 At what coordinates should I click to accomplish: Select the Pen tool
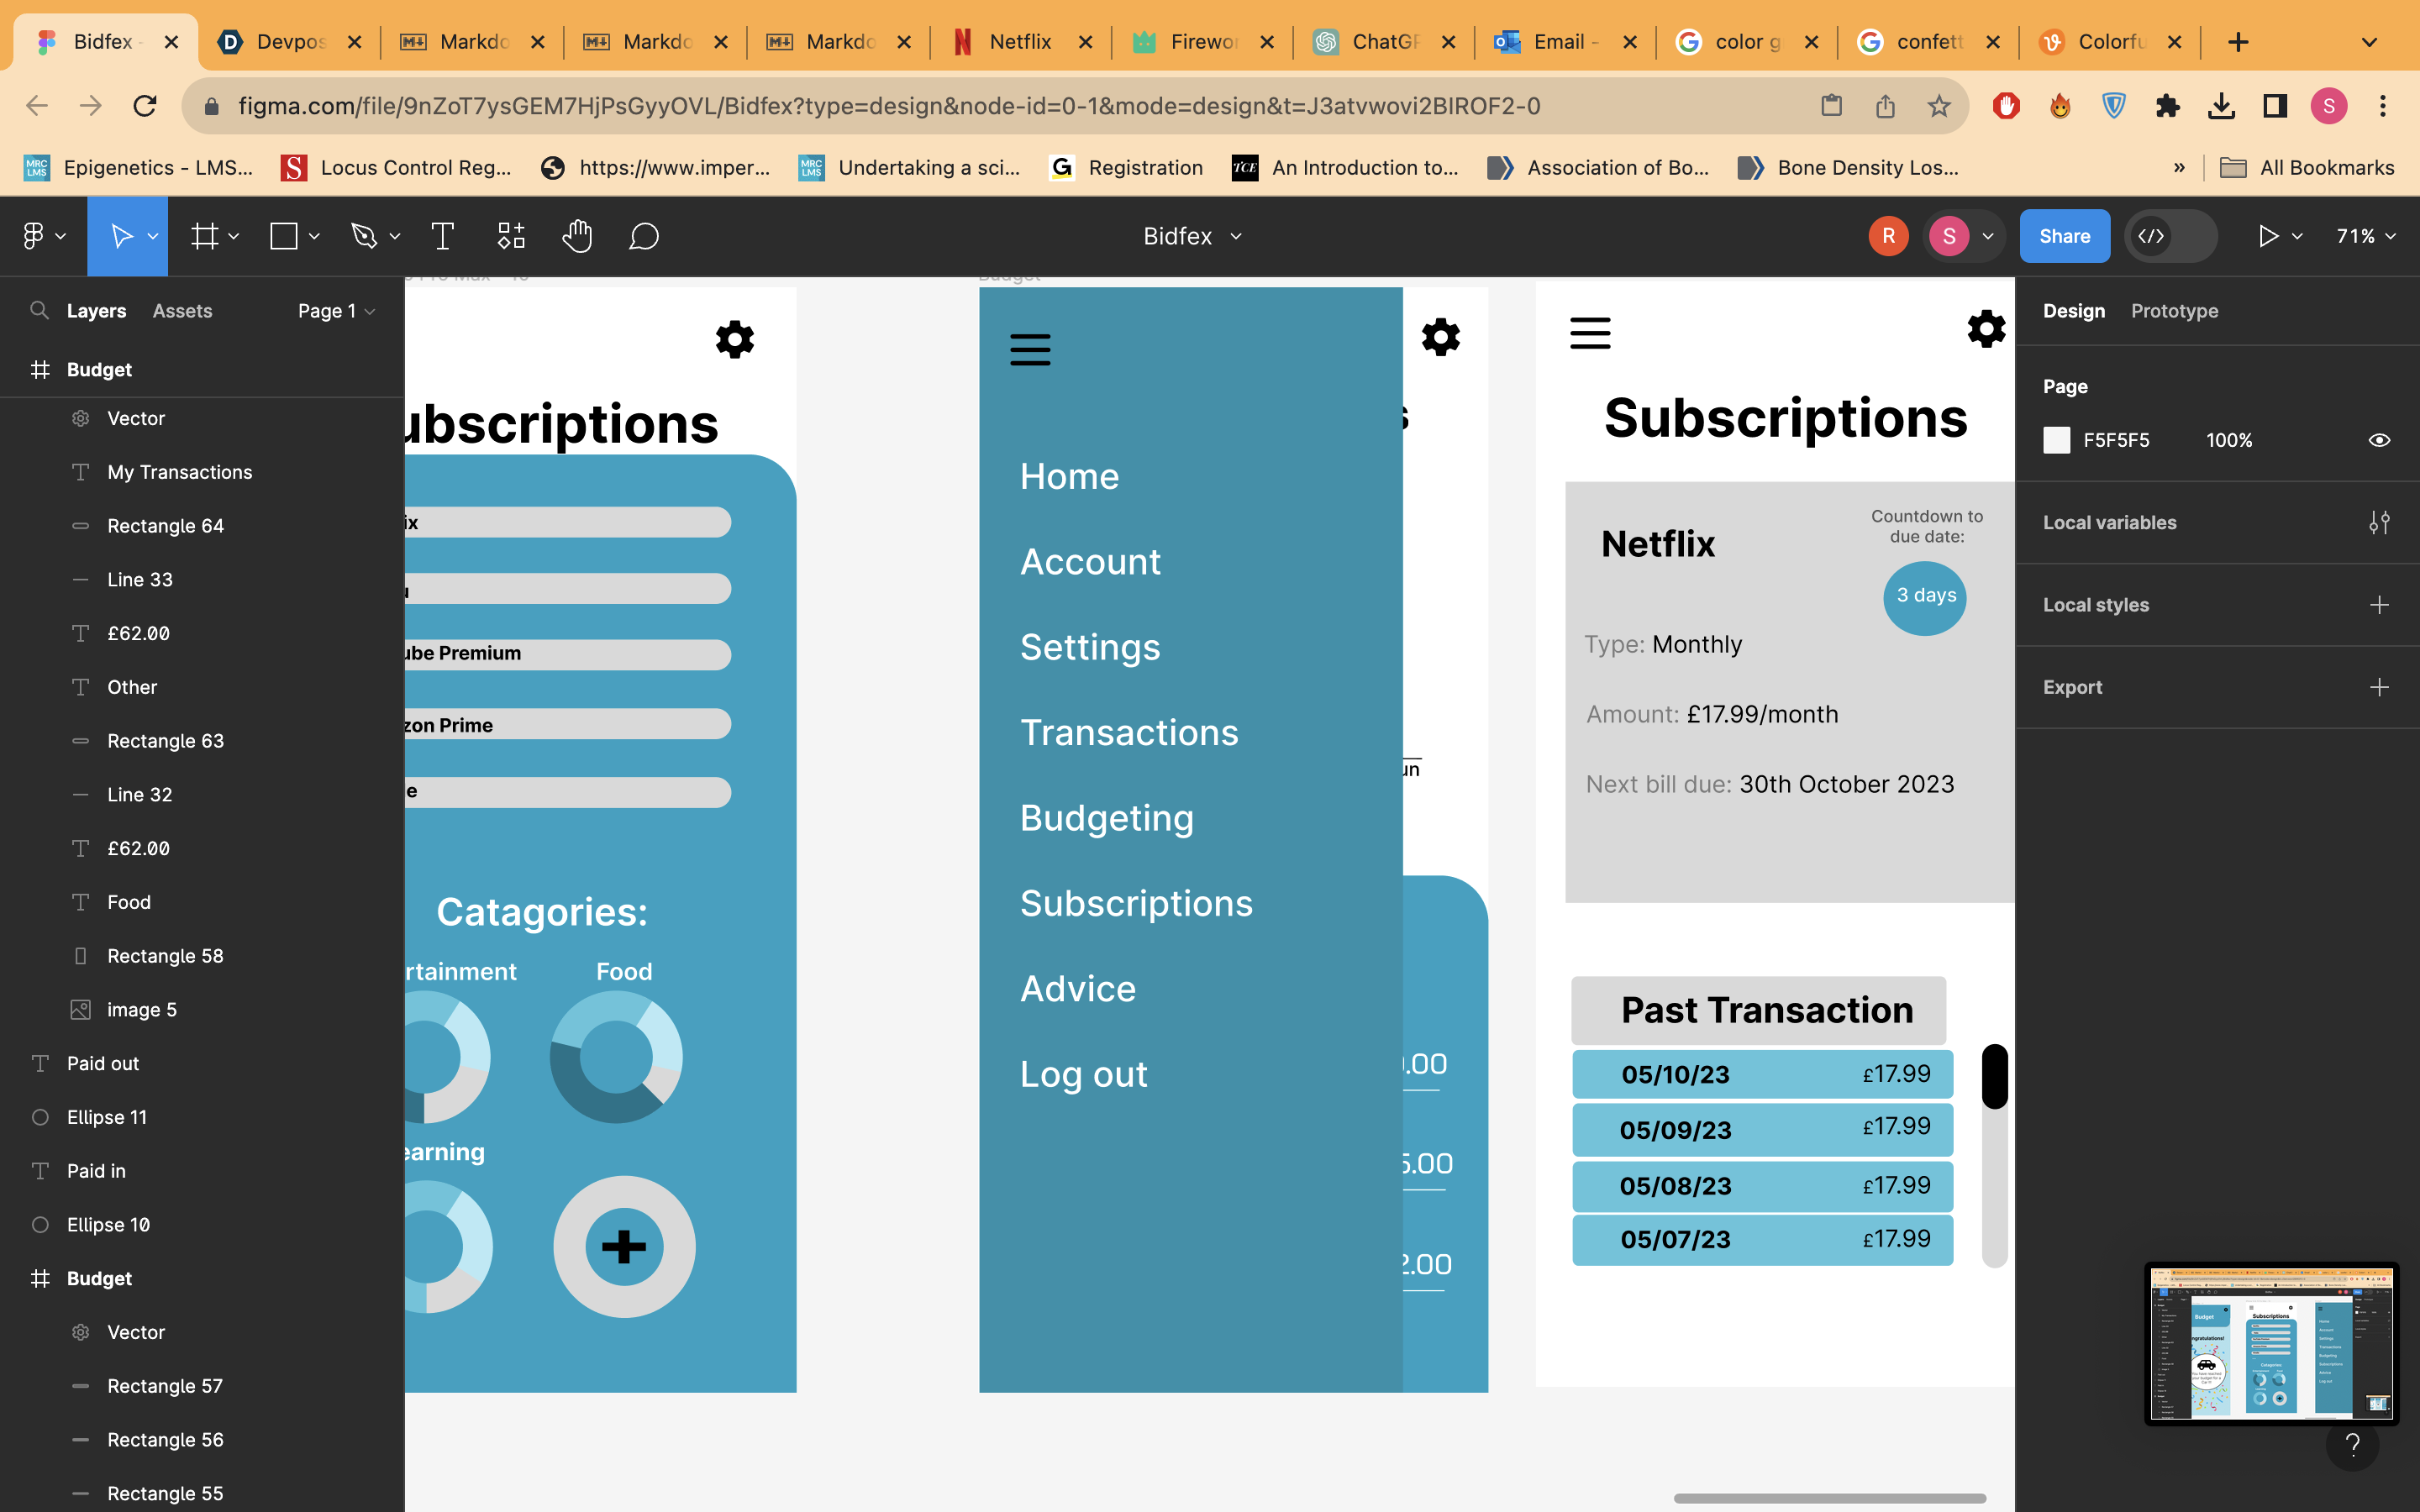click(364, 236)
